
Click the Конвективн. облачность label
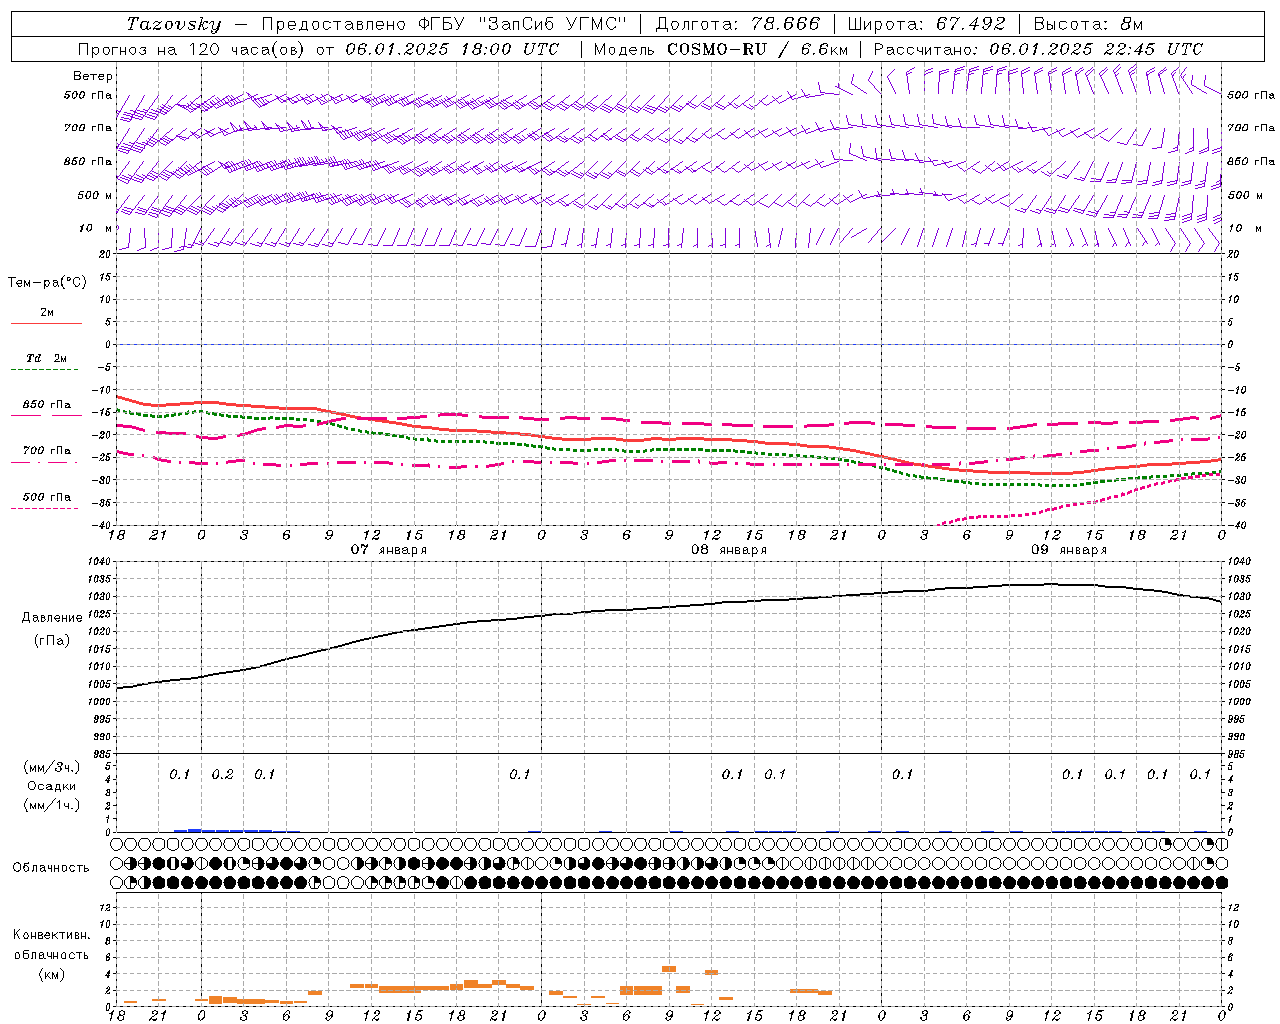(51, 945)
